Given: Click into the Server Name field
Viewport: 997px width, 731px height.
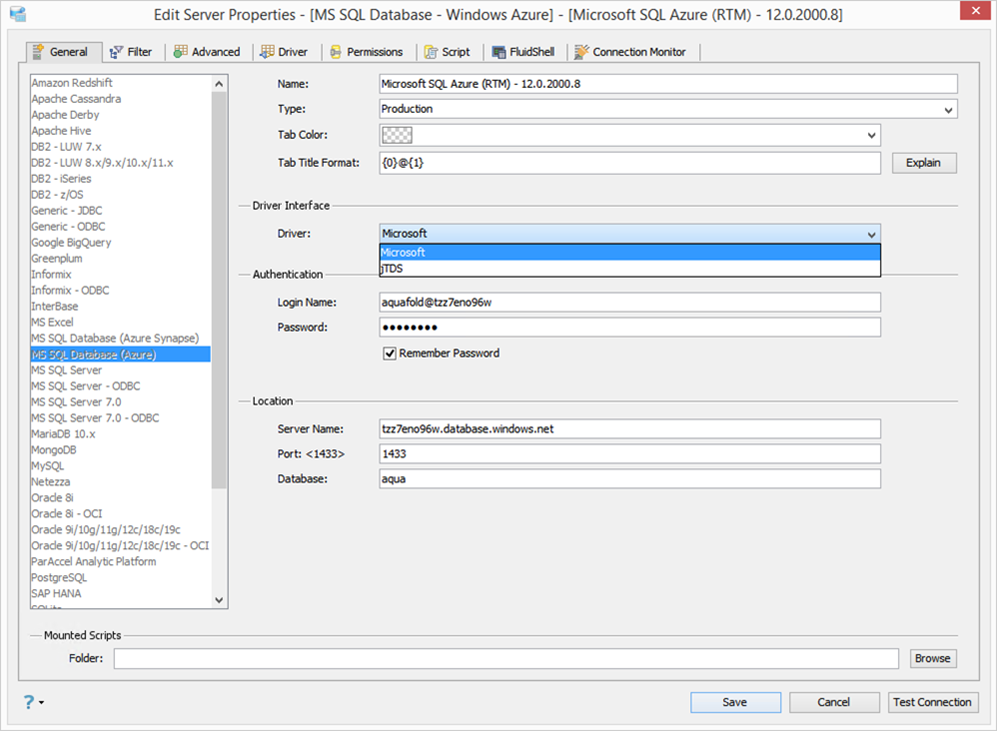Looking at the screenshot, I should point(629,429).
